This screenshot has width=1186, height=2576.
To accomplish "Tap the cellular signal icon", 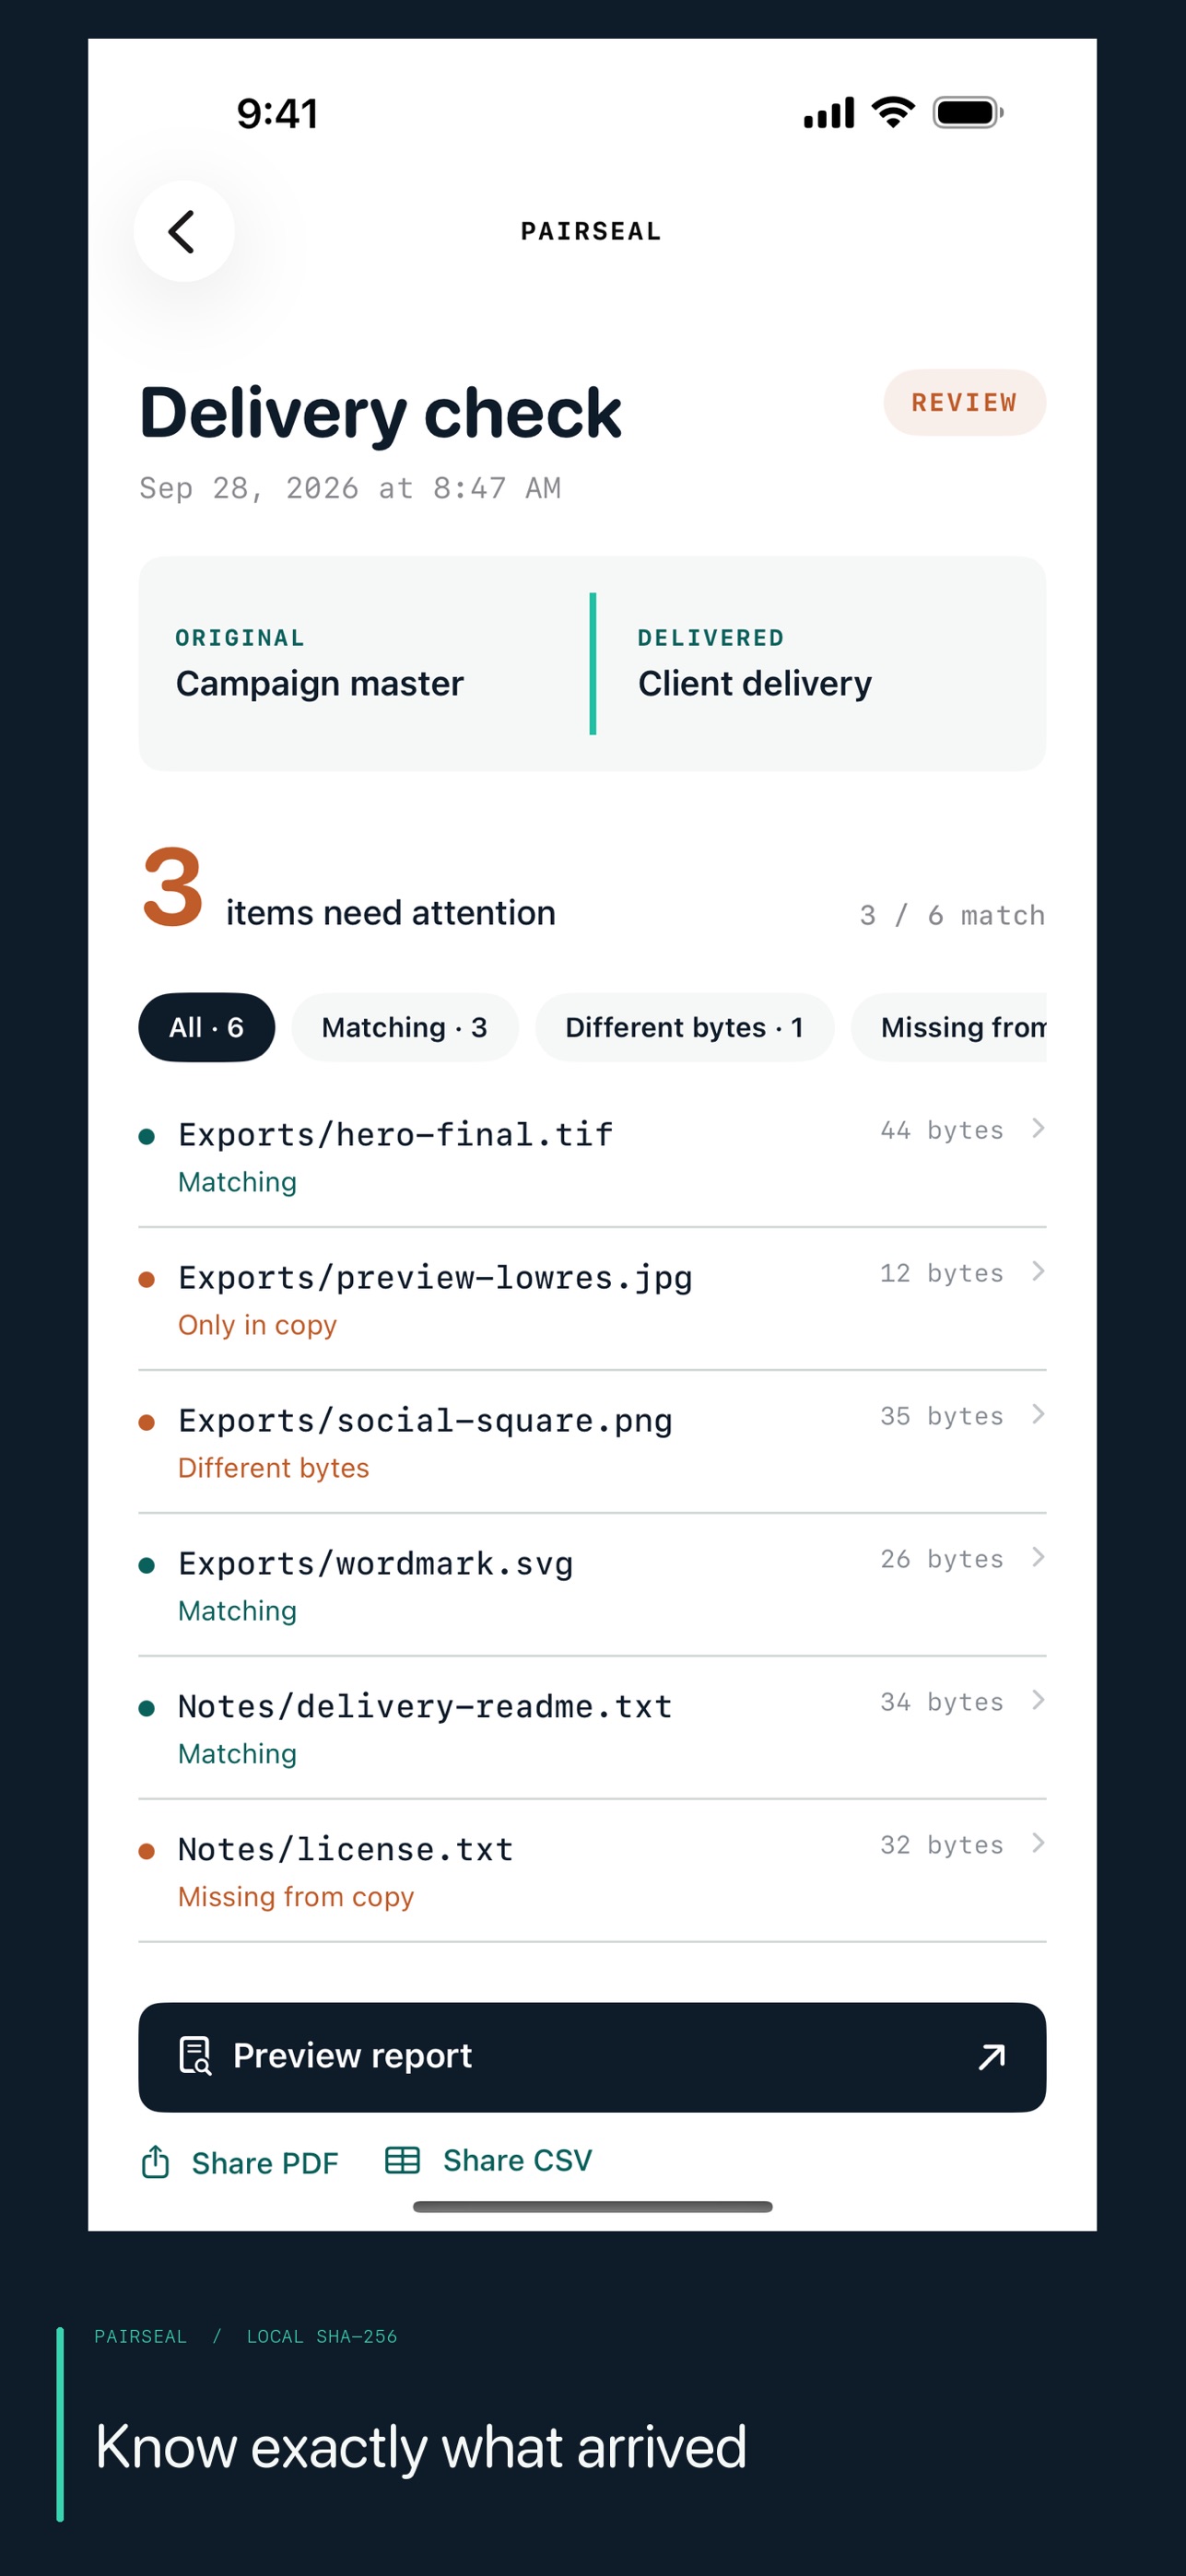I will tap(829, 112).
